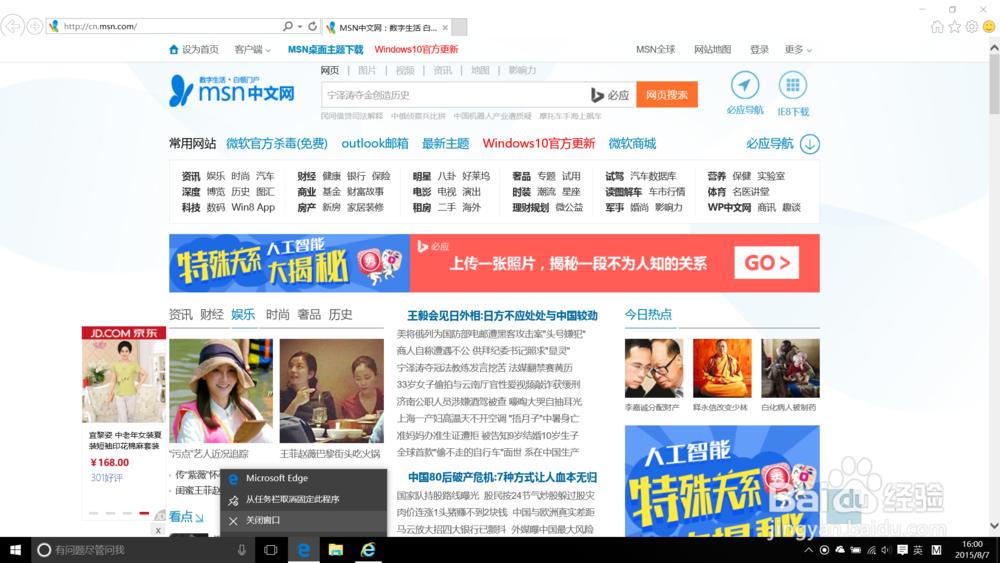1000x563 pixels.
Task: Click the IE8下载 grid icon
Action: pos(793,85)
